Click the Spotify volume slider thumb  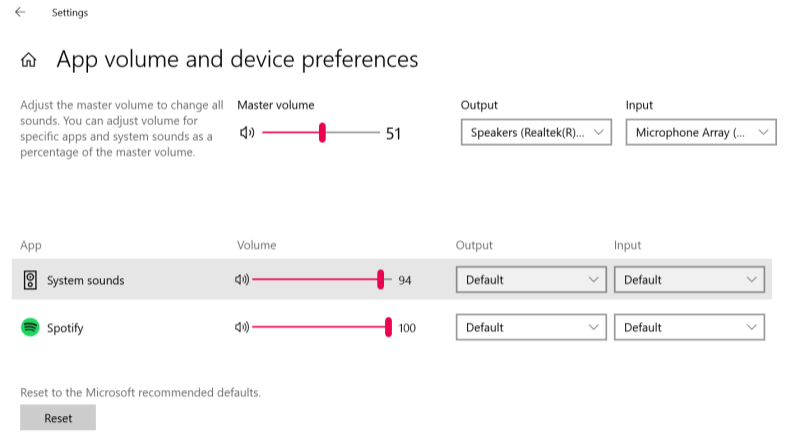point(388,327)
